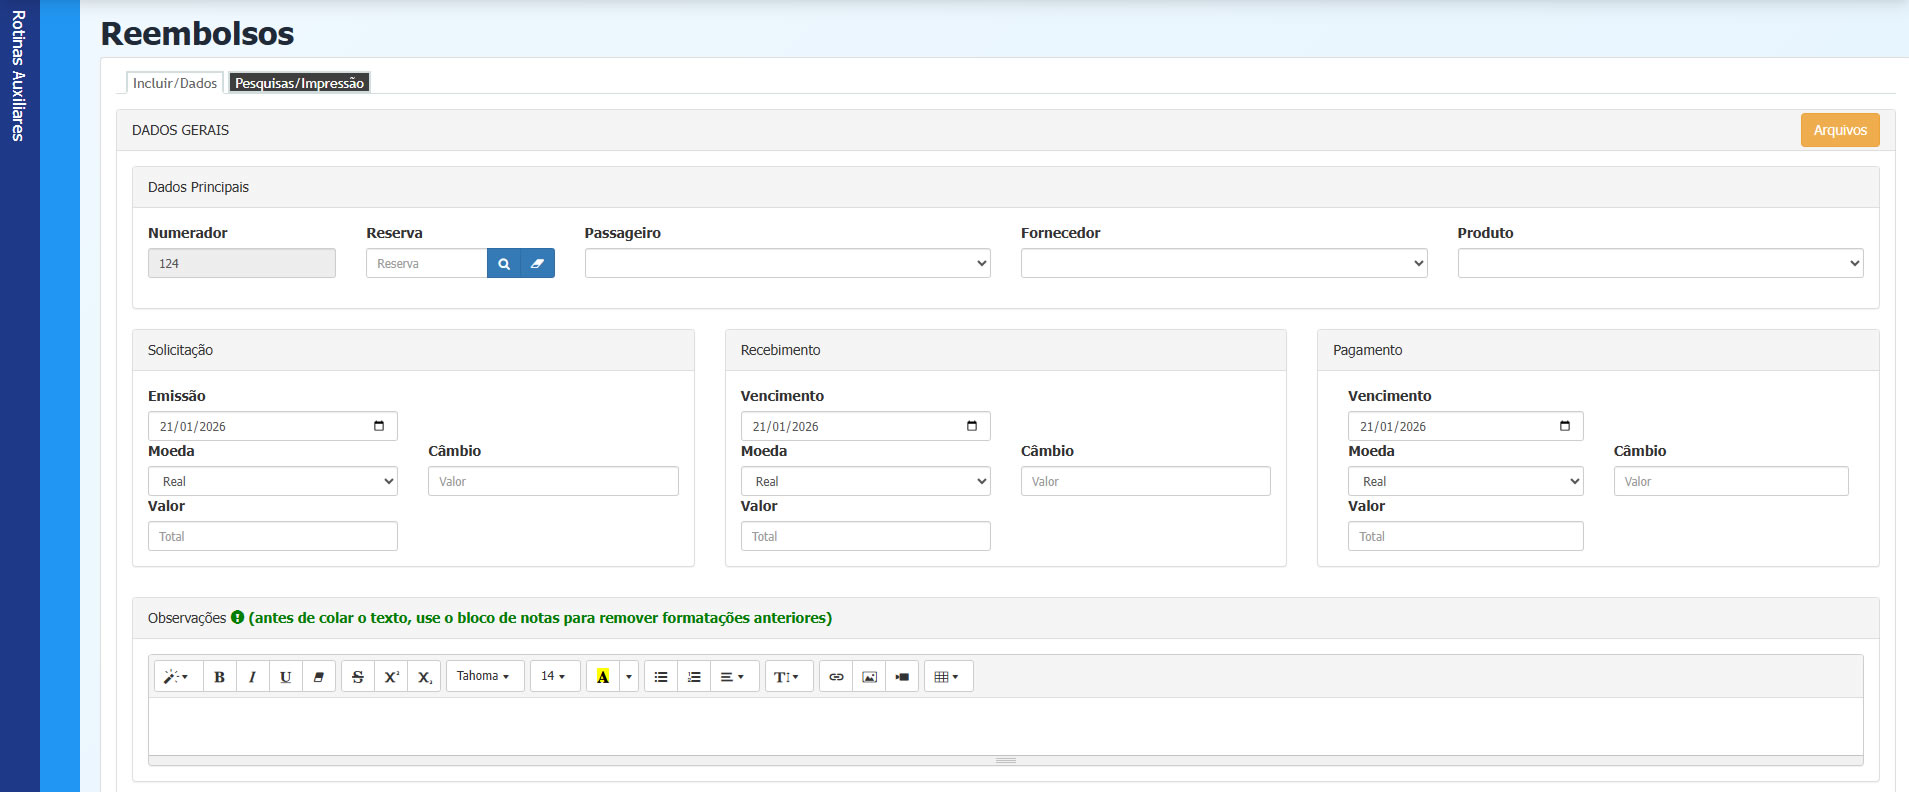The width and height of the screenshot is (1909, 792).
Task: Open the magic wand style menu
Action: [x=178, y=677]
